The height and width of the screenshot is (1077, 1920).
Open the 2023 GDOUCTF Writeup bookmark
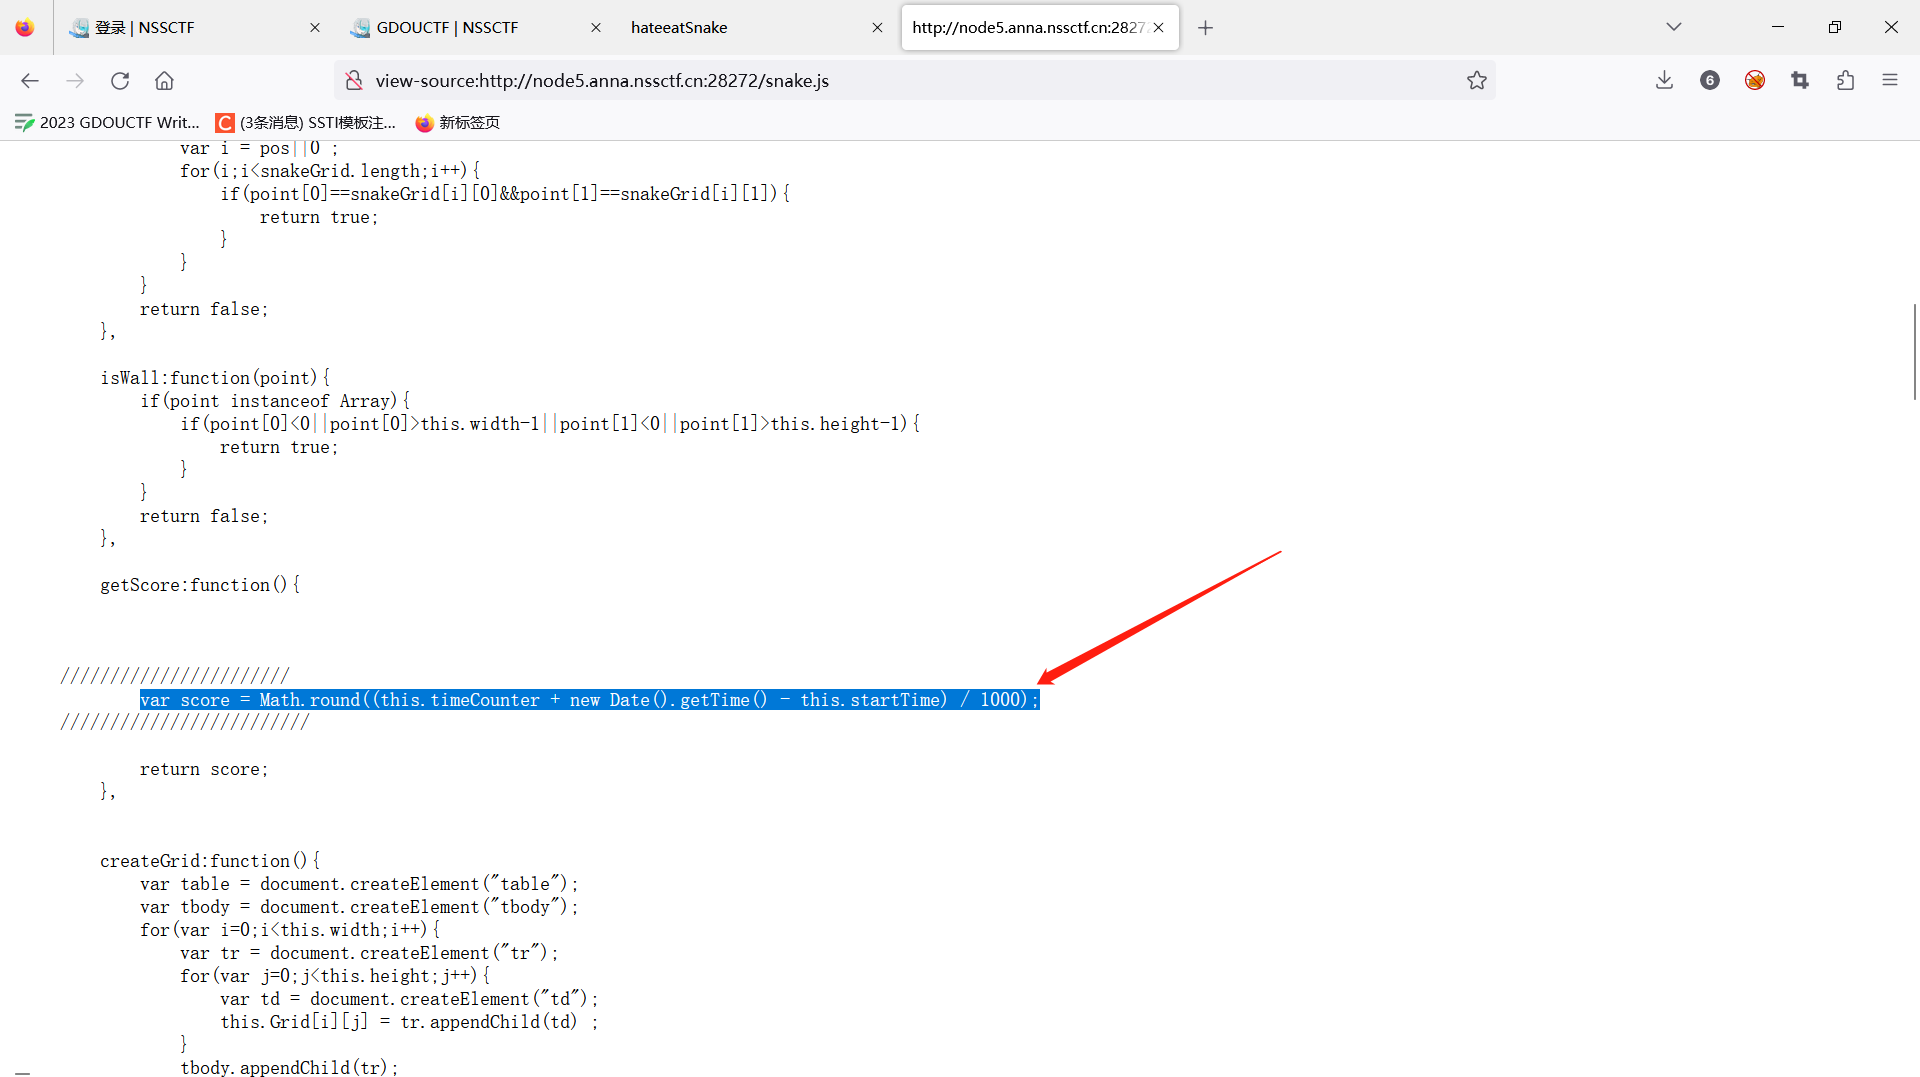108,122
